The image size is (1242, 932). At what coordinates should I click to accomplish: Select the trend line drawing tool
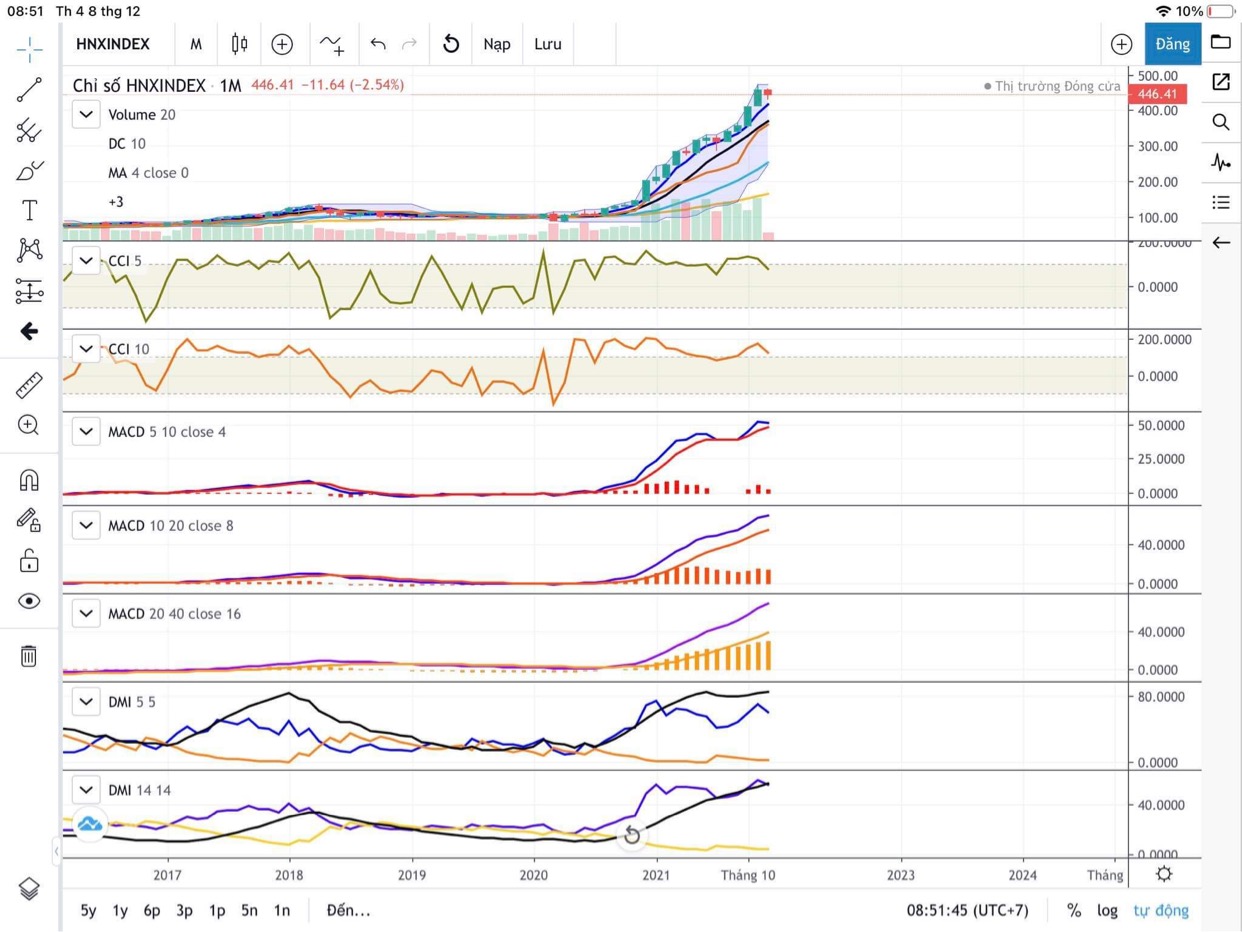pos(29,90)
